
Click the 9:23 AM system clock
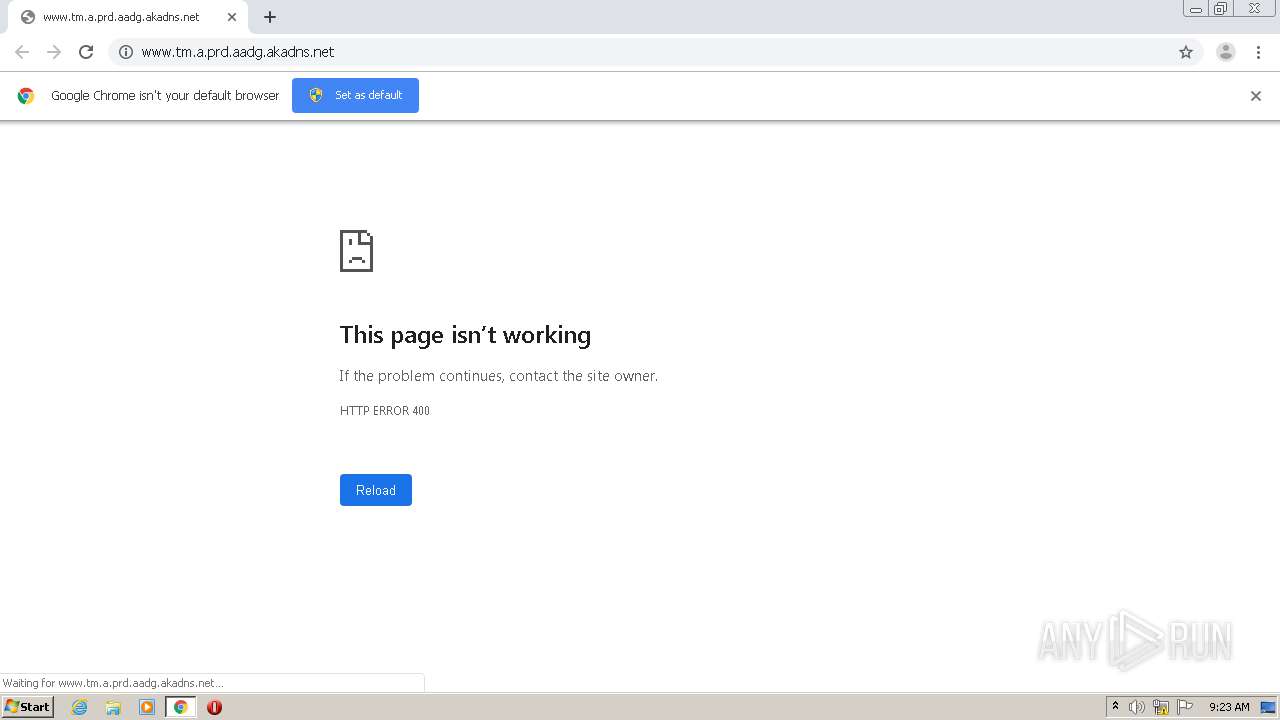click(1229, 707)
